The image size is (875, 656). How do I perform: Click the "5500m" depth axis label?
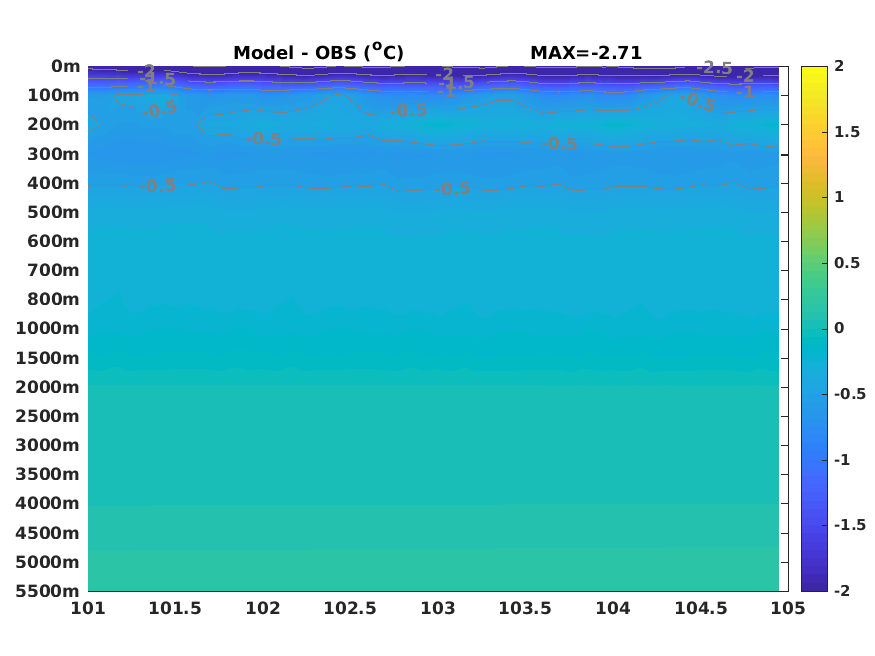pyautogui.click(x=47, y=591)
